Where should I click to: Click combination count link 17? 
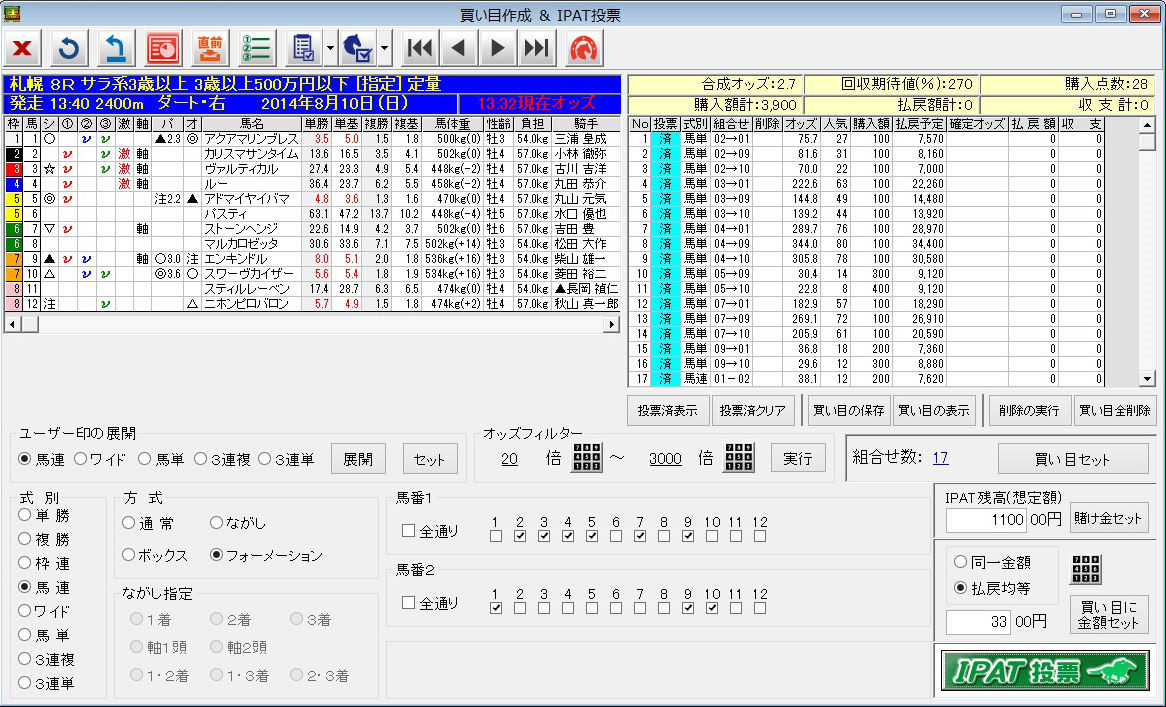pyautogui.click(x=940, y=458)
